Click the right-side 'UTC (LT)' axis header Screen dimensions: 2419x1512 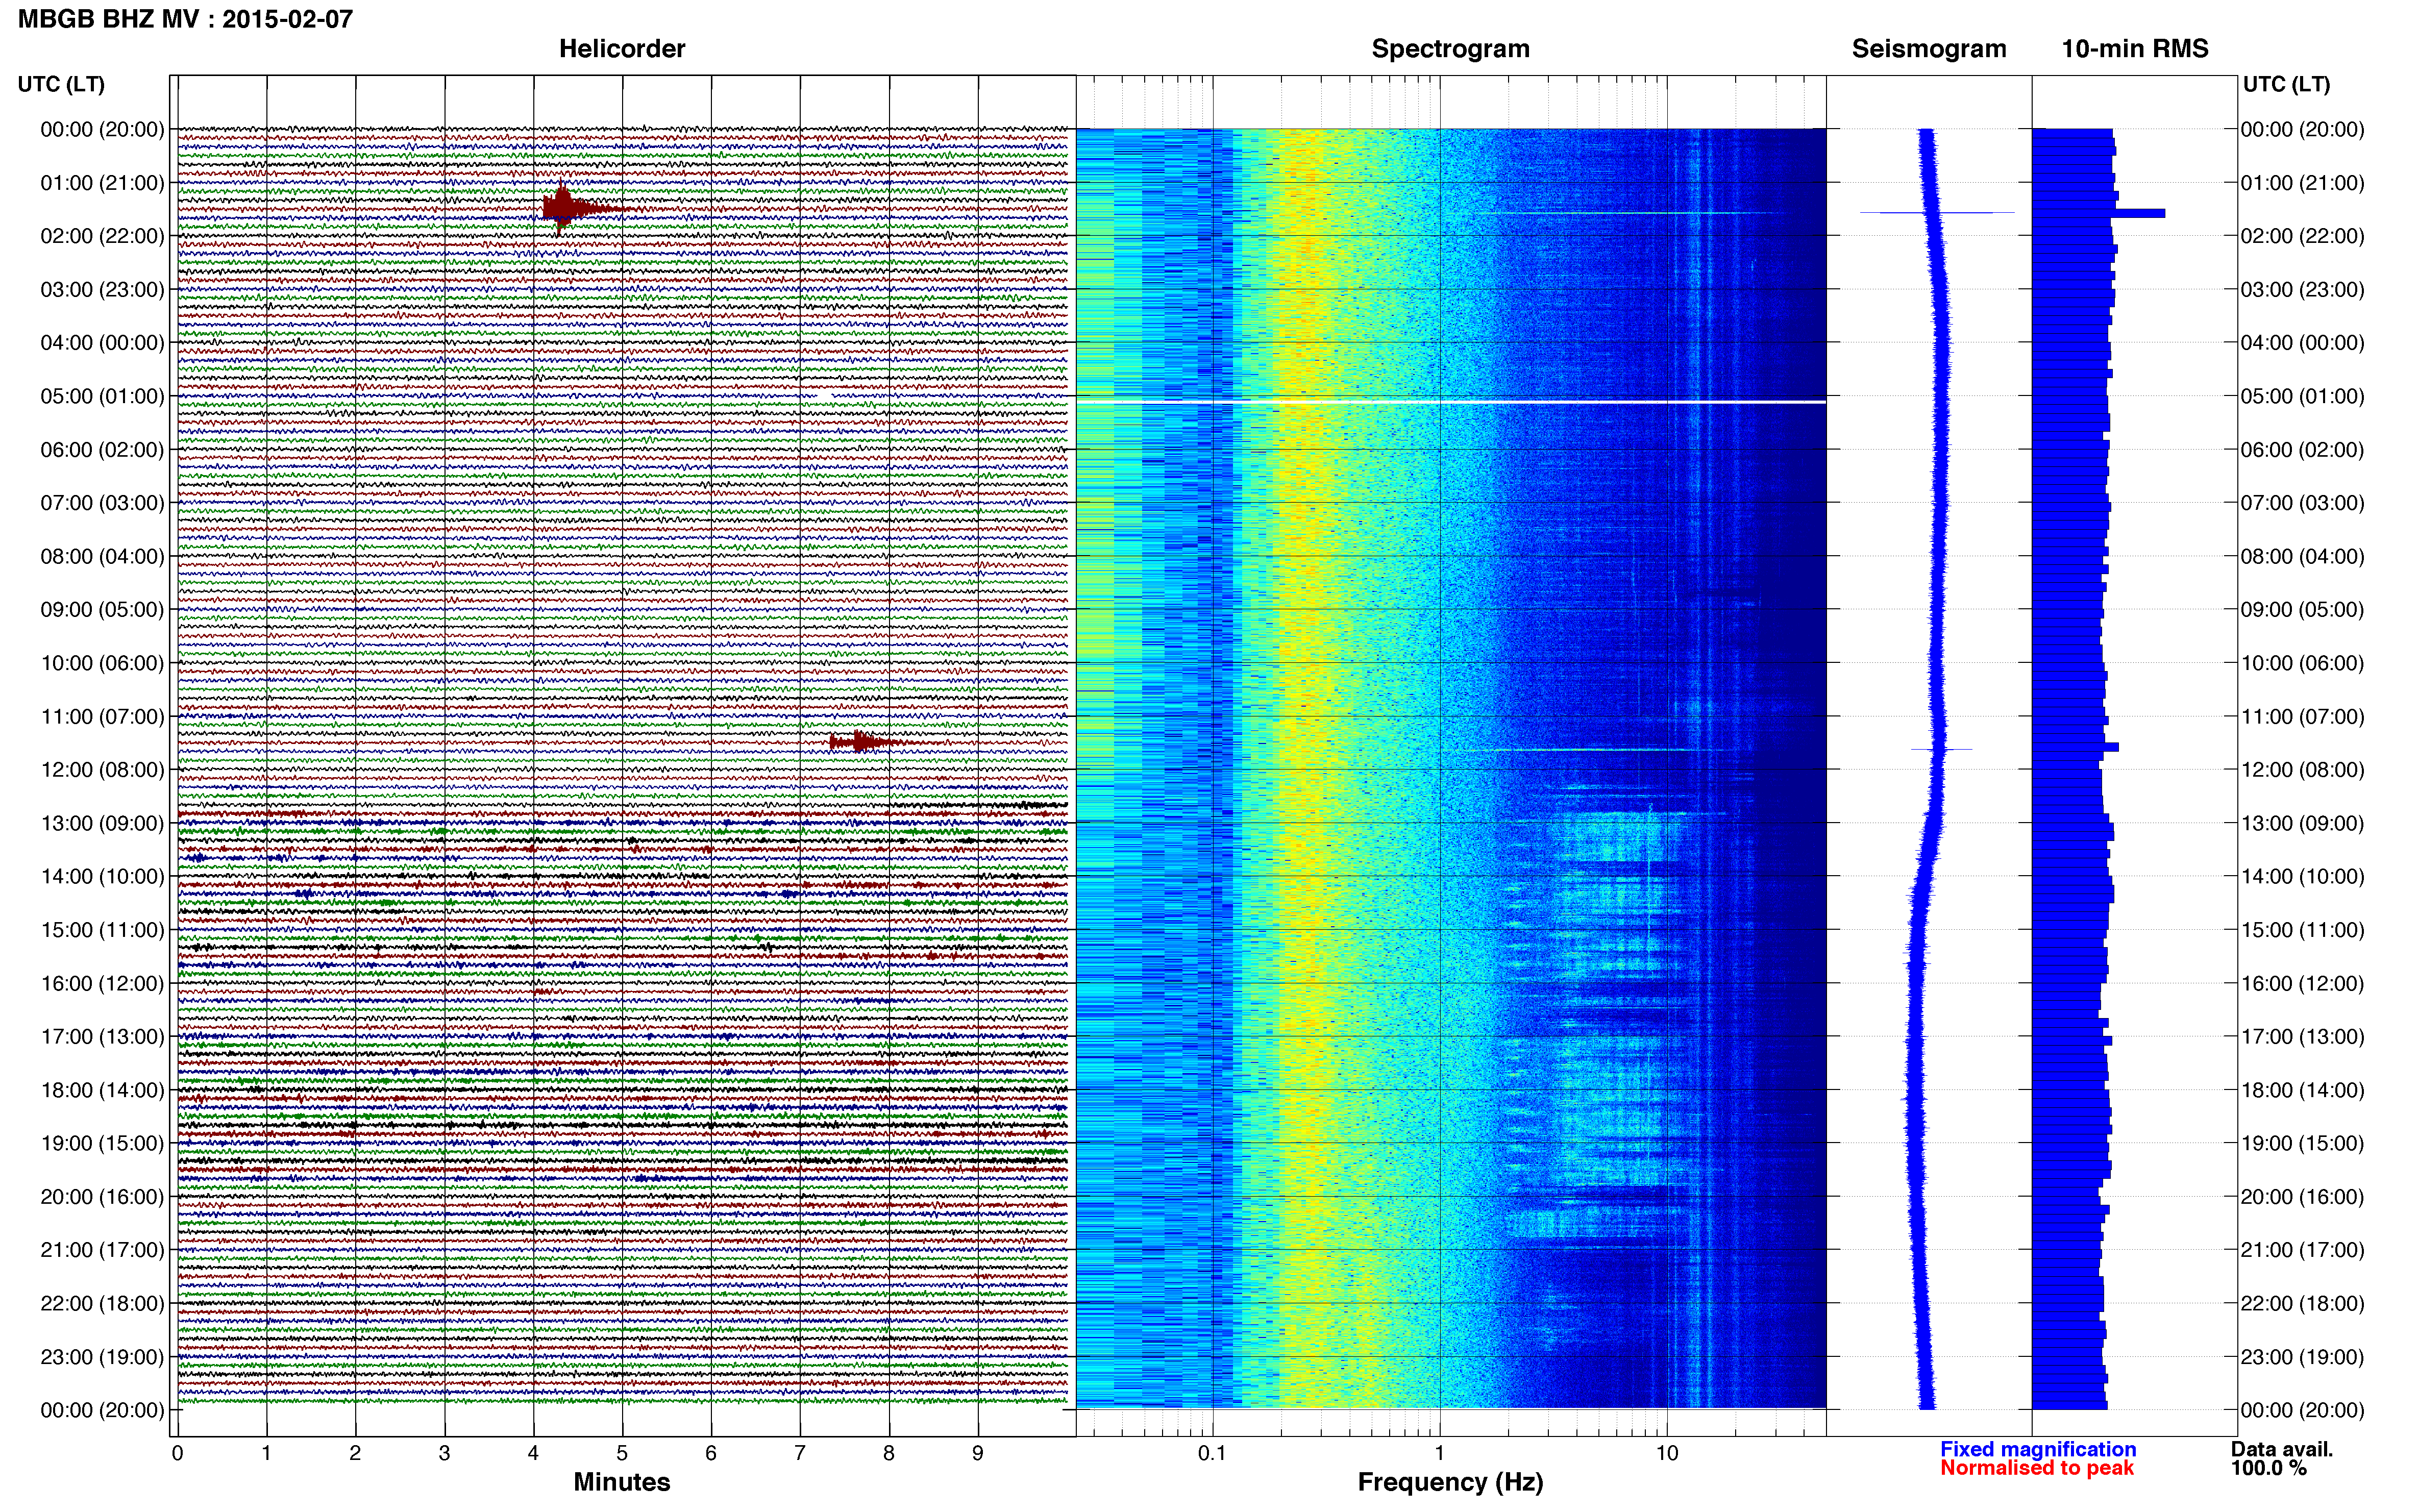click(x=2286, y=84)
